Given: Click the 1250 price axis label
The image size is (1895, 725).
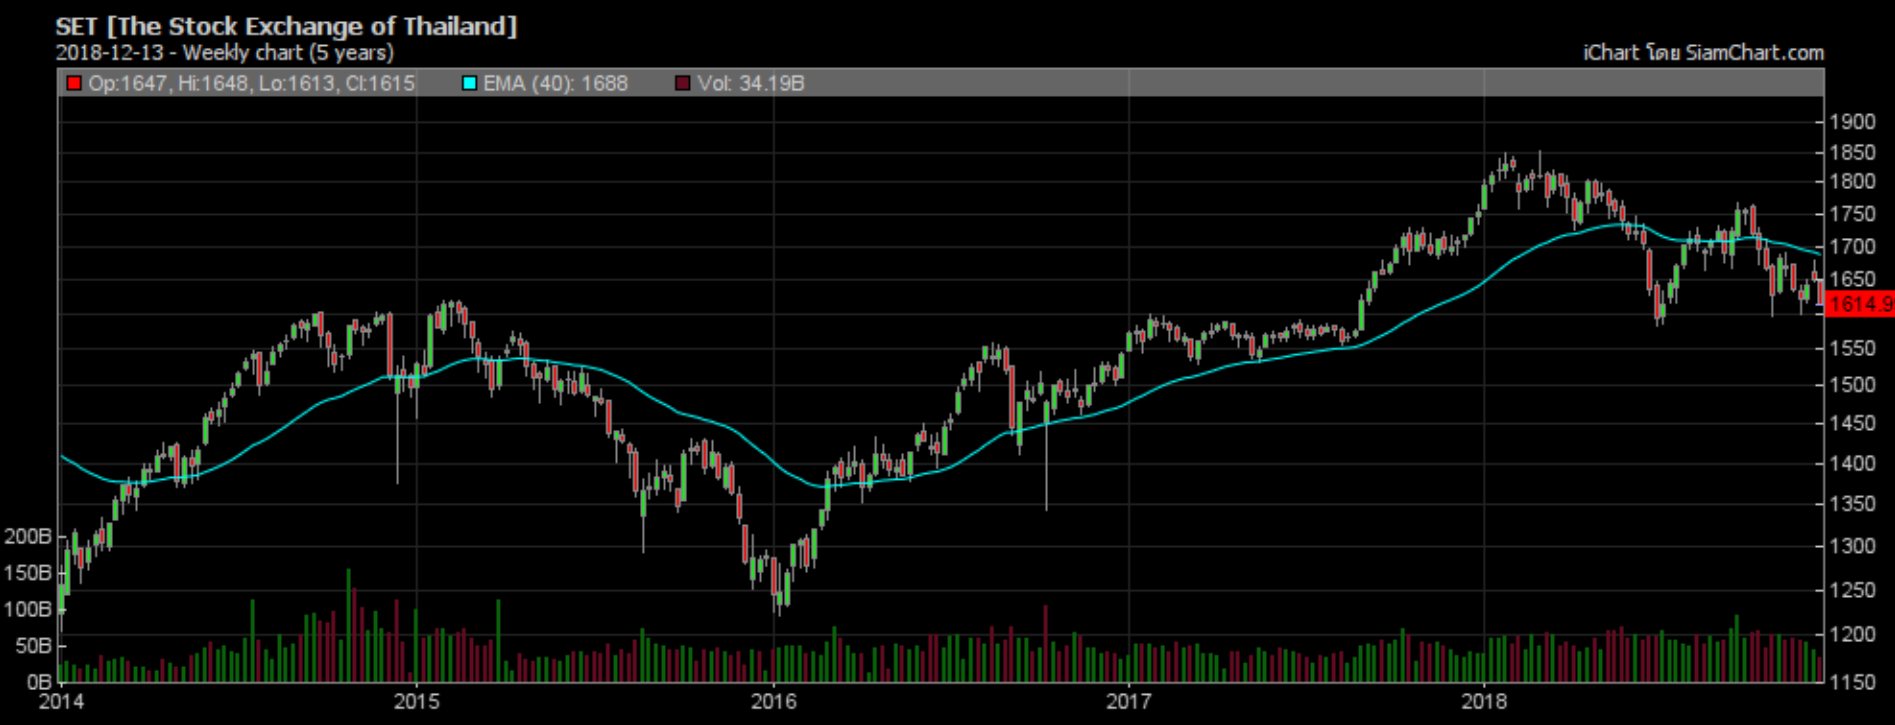Looking at the screenshot, I should click(x=1852, y=591).
